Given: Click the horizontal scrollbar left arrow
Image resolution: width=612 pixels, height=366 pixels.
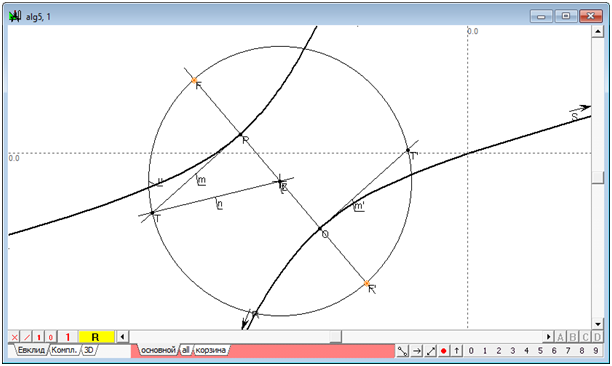Looking at the screenshot, I should tap(123, 336).
